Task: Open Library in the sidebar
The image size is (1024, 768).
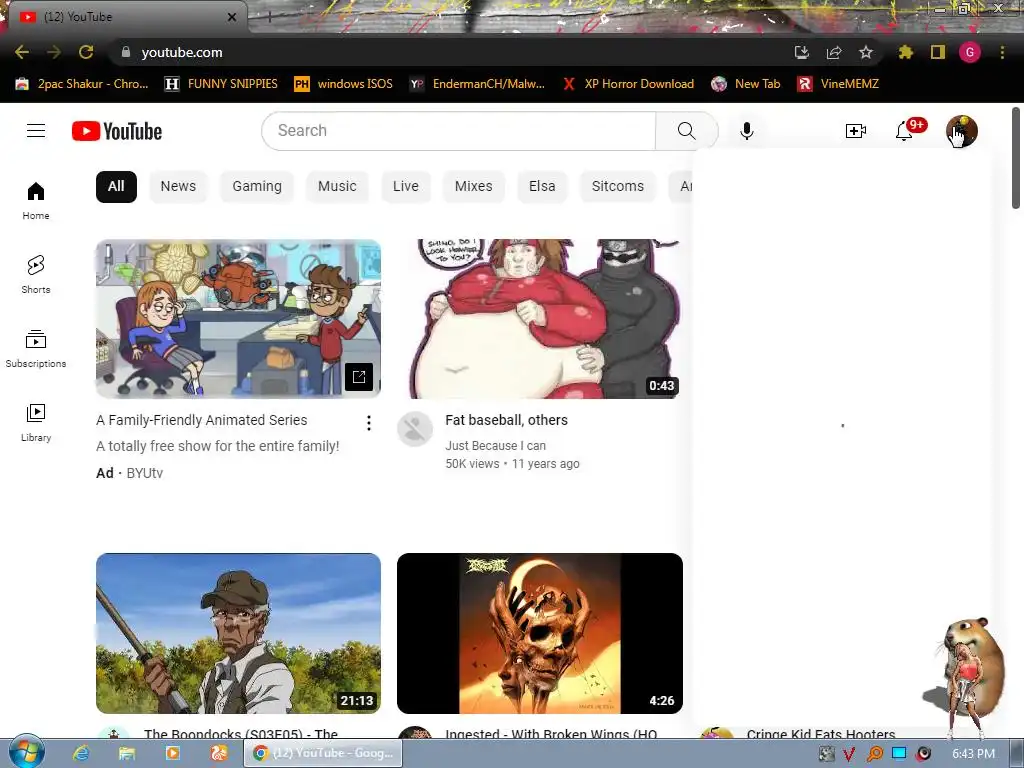Action: click(36, 423)
